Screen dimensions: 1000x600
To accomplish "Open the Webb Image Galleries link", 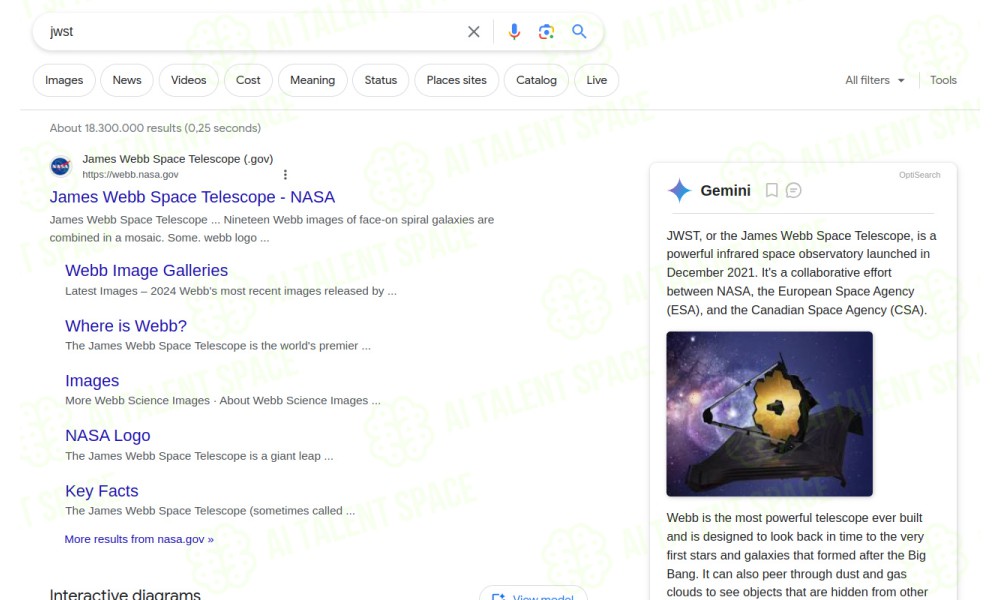I will coord(146,270).
